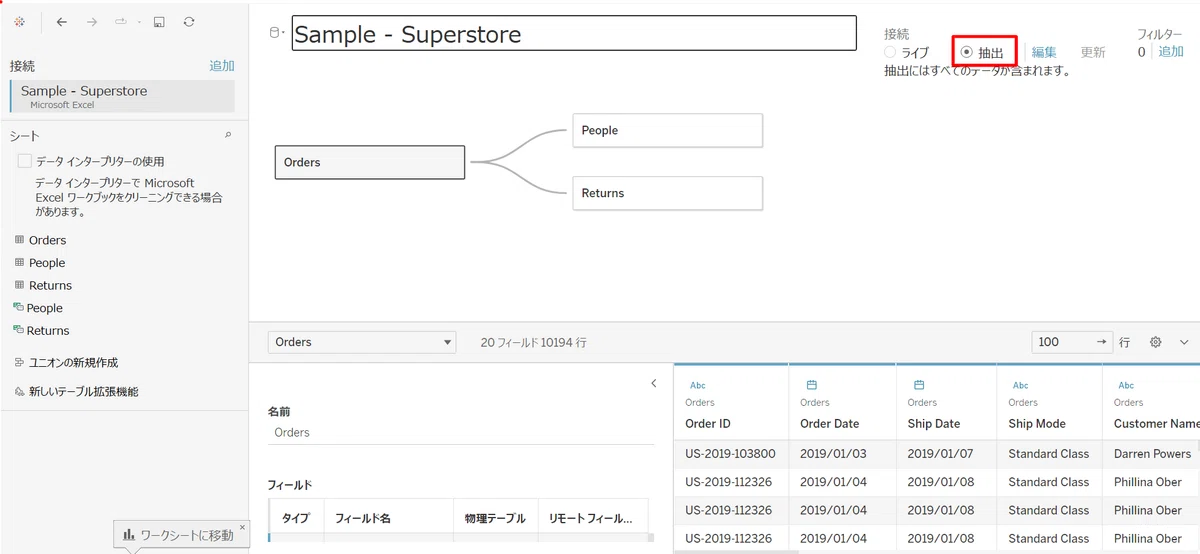Click the 更新 extract refresh link
The image size is (1200, 554).
1093,52
